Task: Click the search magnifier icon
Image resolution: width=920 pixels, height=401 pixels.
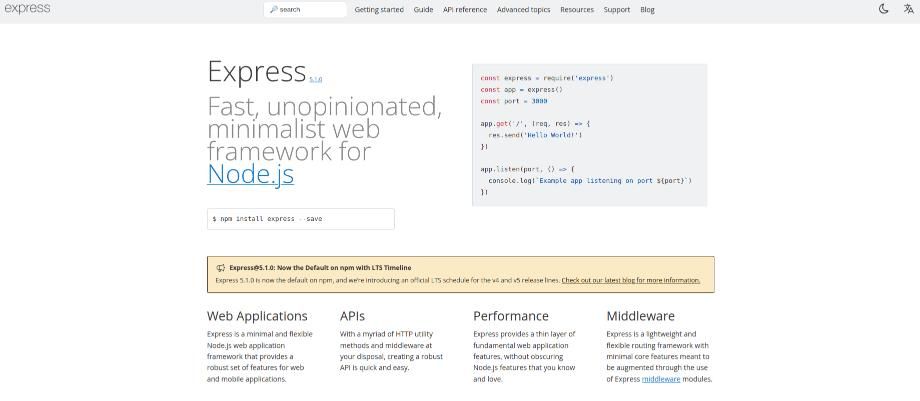Action: pyautogui.click(x=274, y=10)
